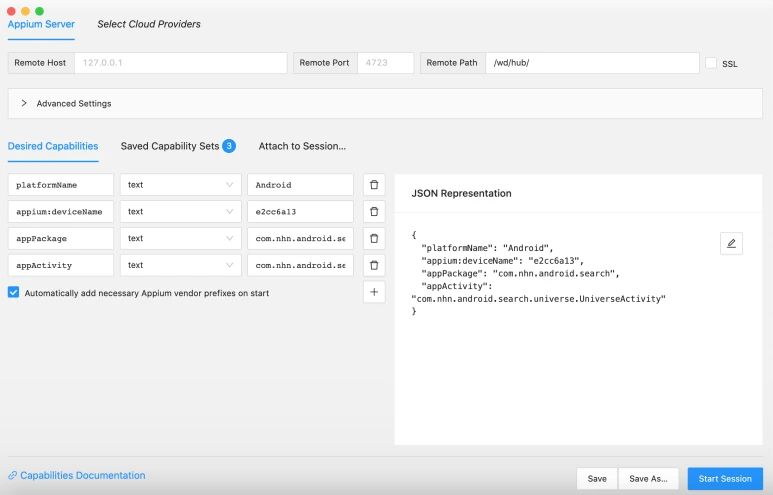Viewport: 773px width, 495px height.
Task: Click the JSON Representation heading
Action: (x=461, y=193)
